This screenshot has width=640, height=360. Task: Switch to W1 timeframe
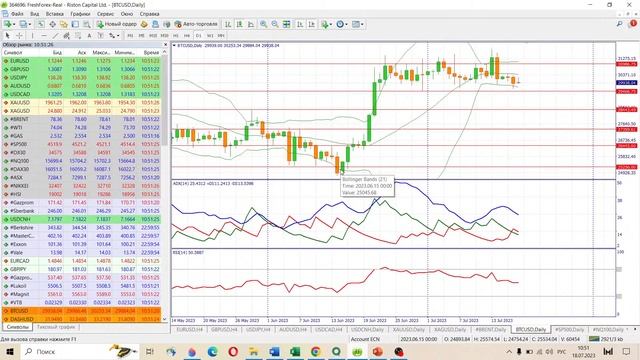[x=209, y=36]
